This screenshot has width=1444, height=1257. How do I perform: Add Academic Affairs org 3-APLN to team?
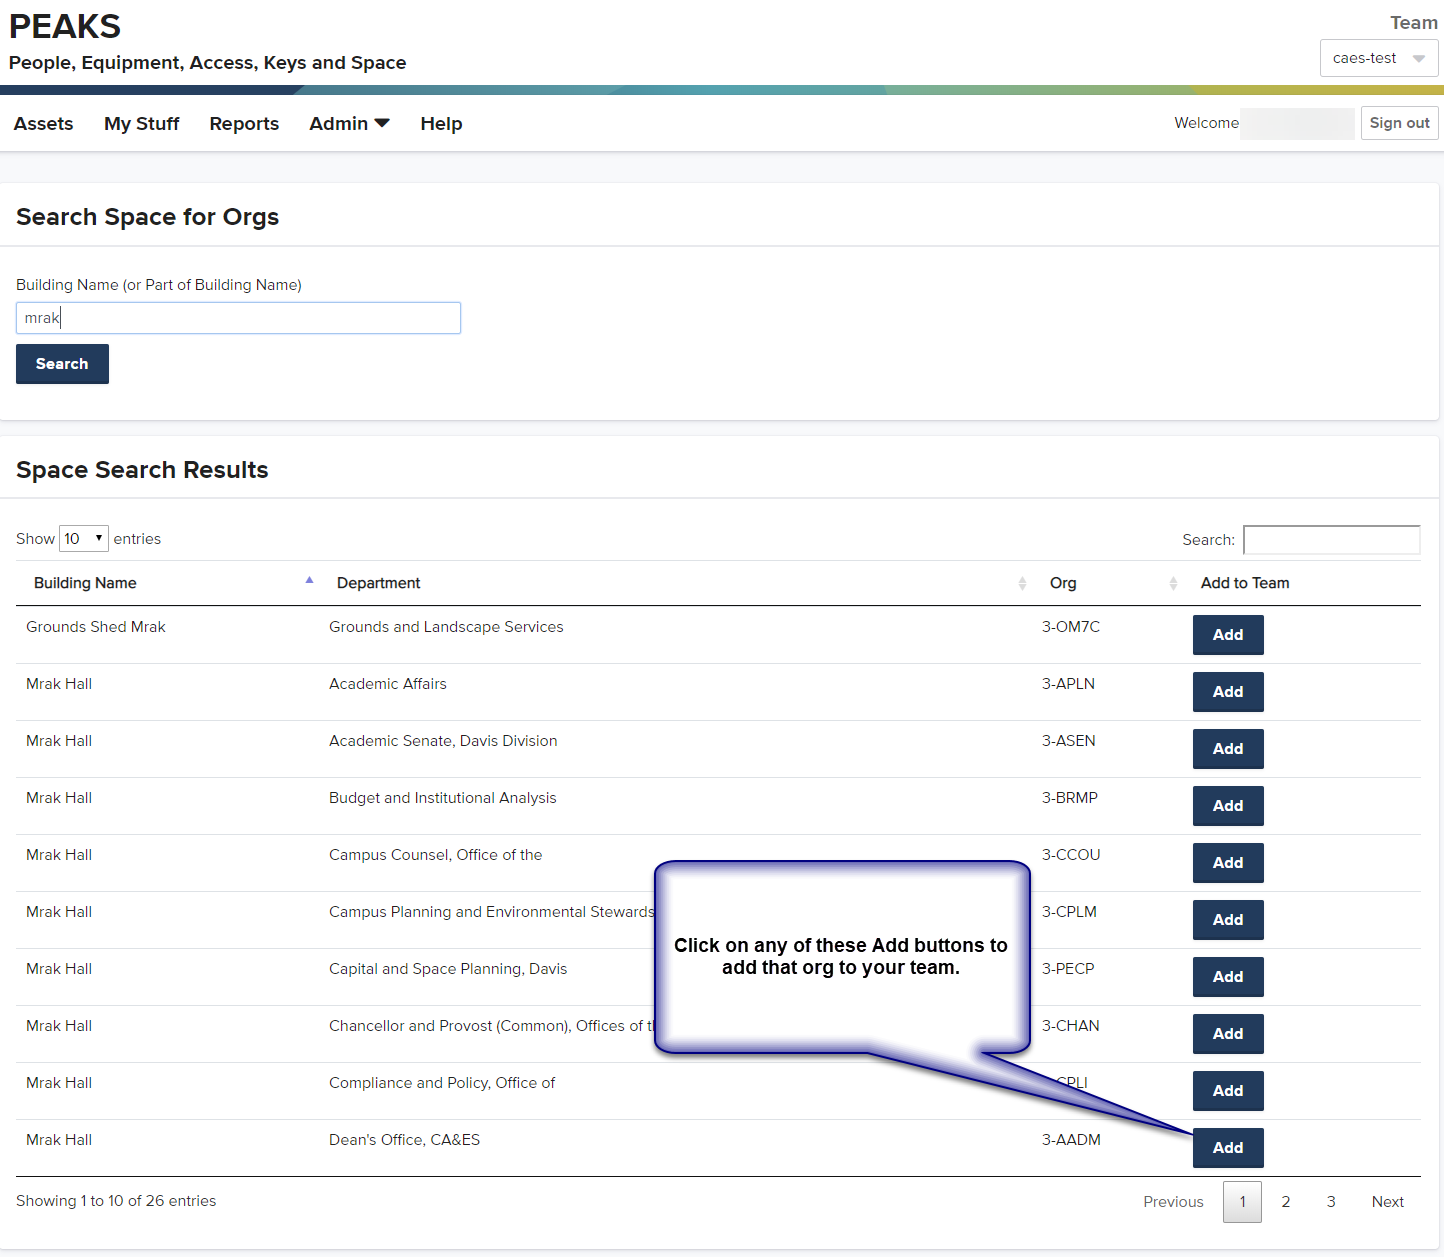click(x=1227, y=692)
